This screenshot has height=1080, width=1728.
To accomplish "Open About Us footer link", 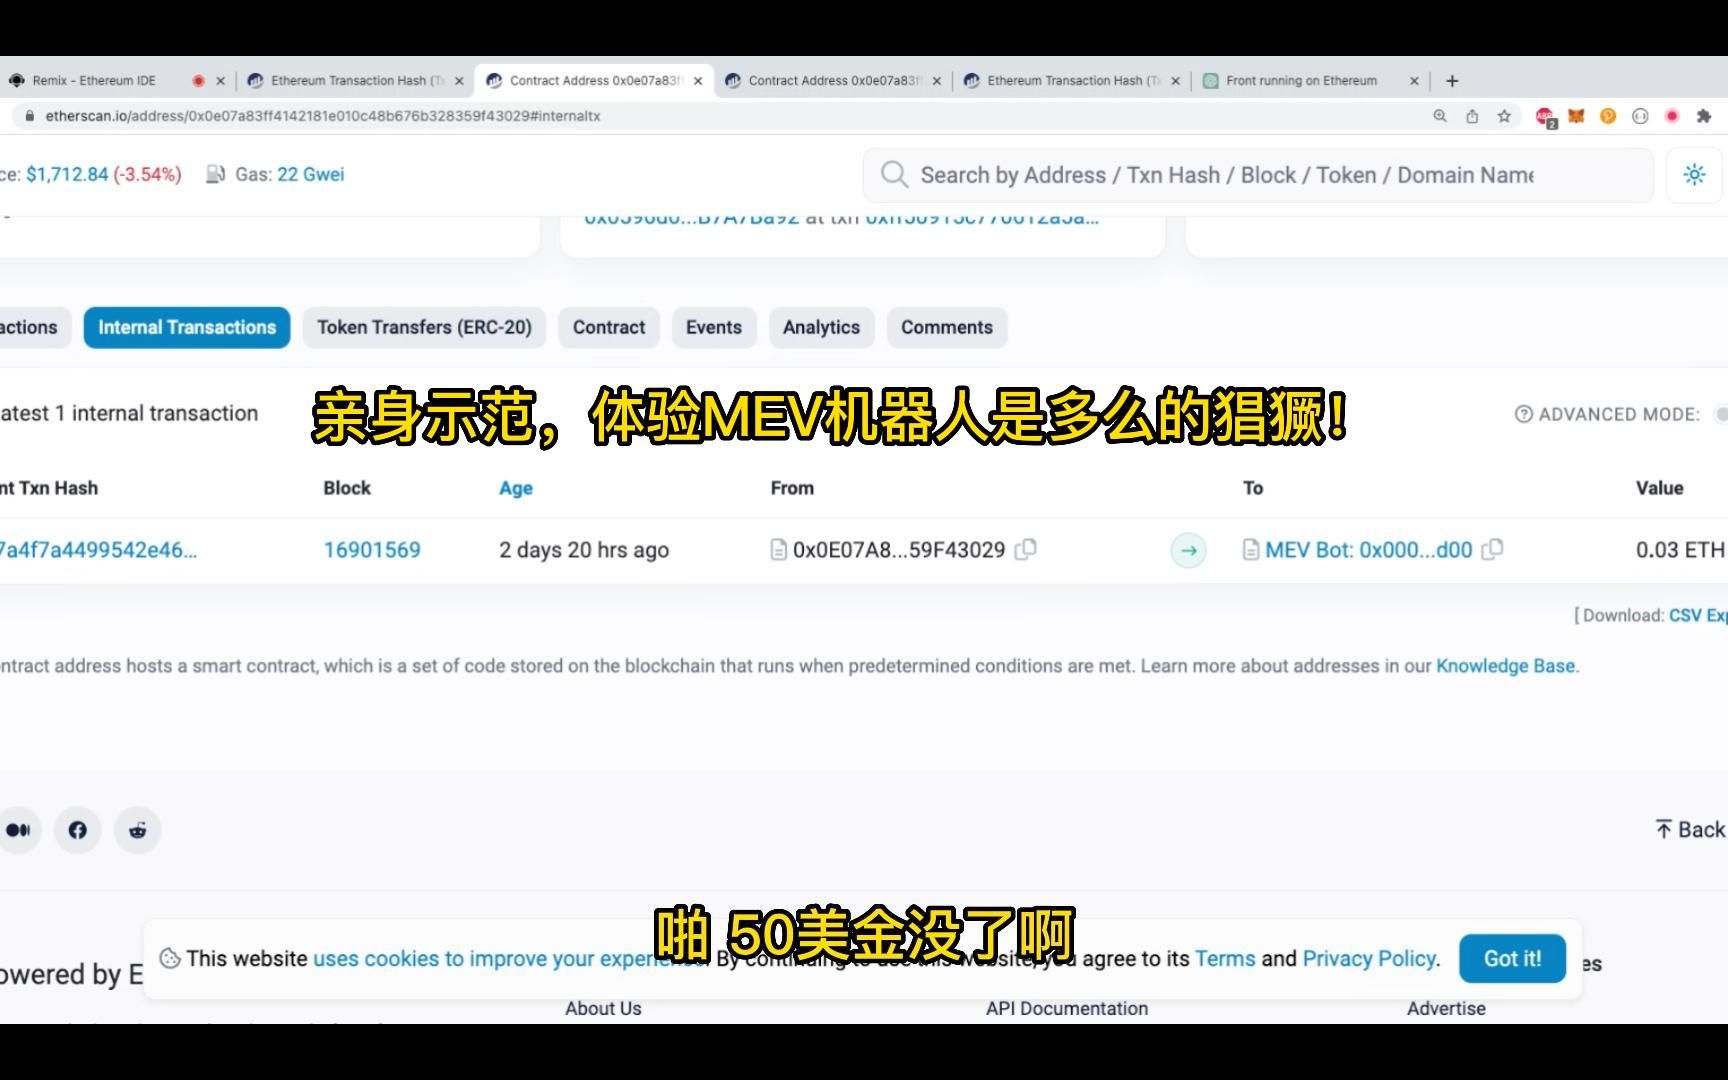I will pos(603,1009).
